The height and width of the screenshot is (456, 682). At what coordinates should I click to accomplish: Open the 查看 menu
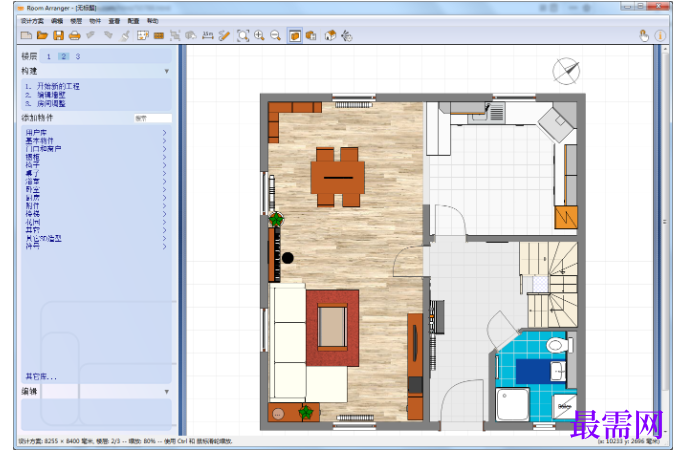click(x=114, y=21)
